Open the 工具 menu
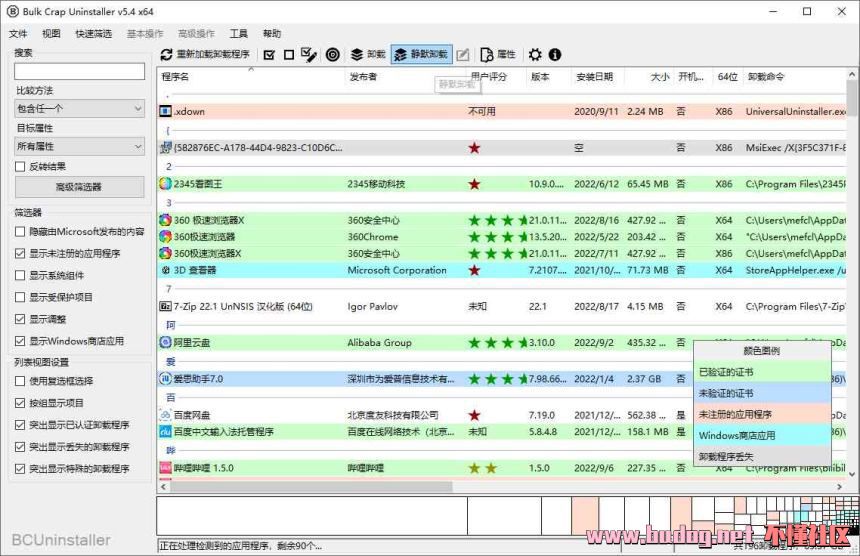 click(238, 33)
